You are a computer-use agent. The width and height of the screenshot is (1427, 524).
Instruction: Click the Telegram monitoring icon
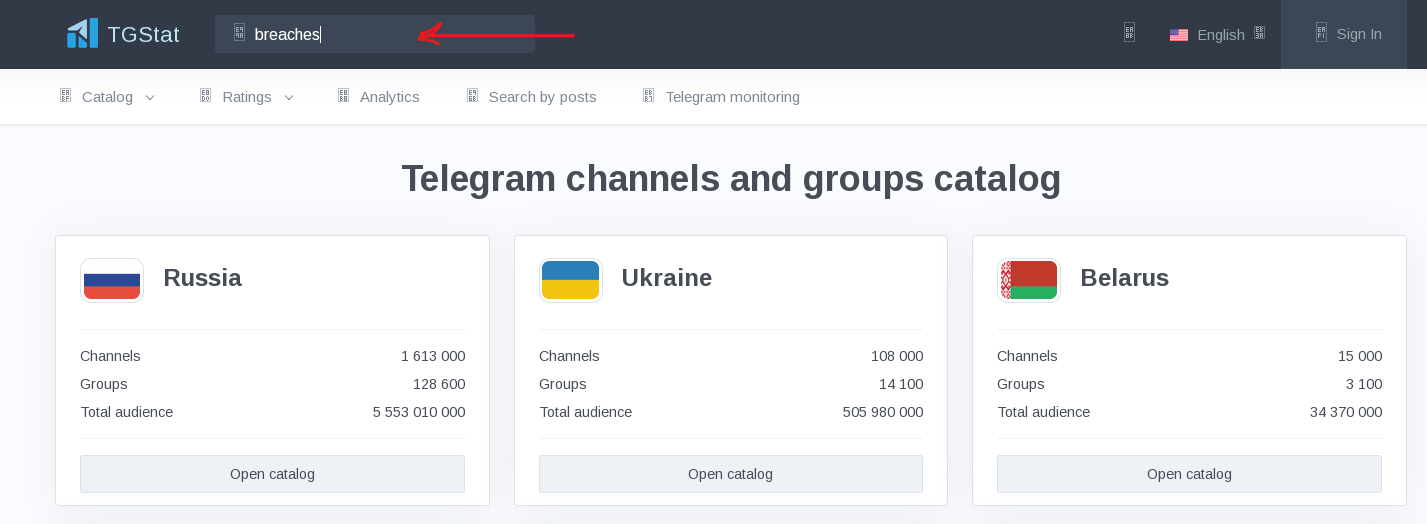tap(648, 96)
